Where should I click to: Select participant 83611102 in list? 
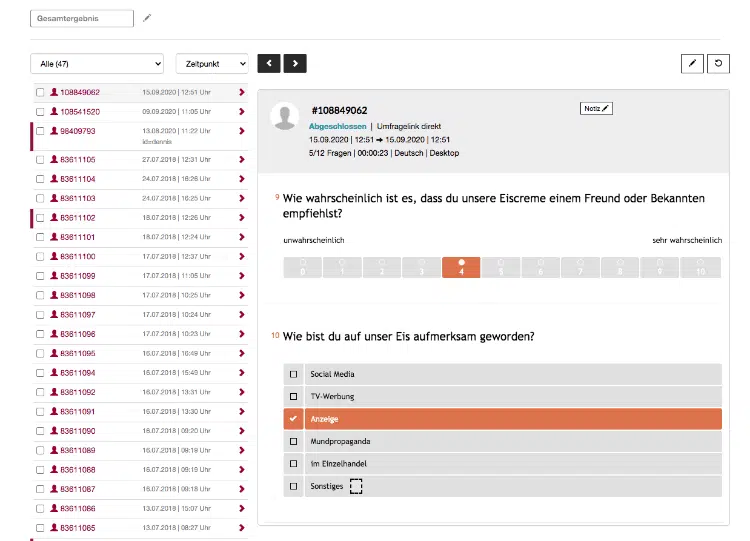[x=77, y=218]
